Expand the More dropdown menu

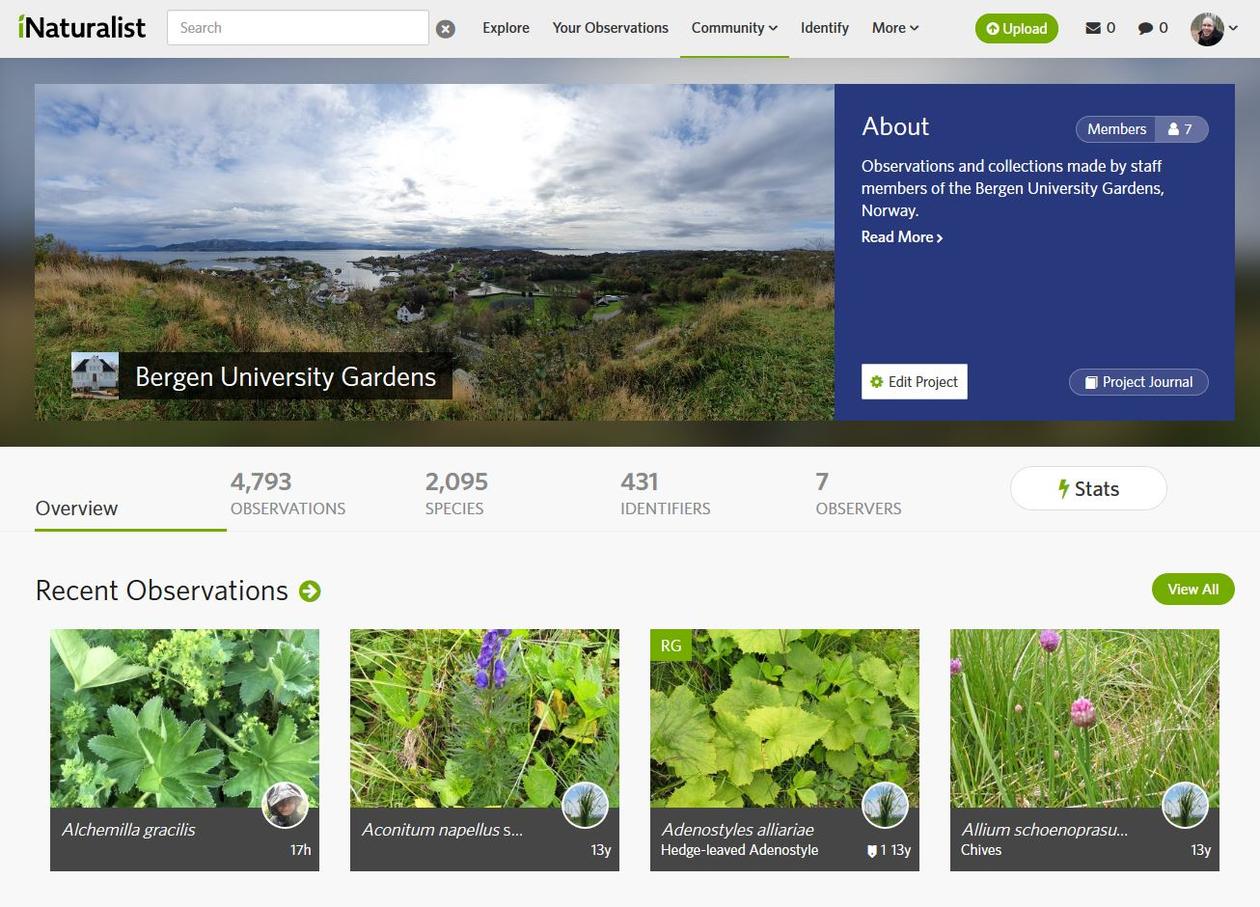pos(894,28)
